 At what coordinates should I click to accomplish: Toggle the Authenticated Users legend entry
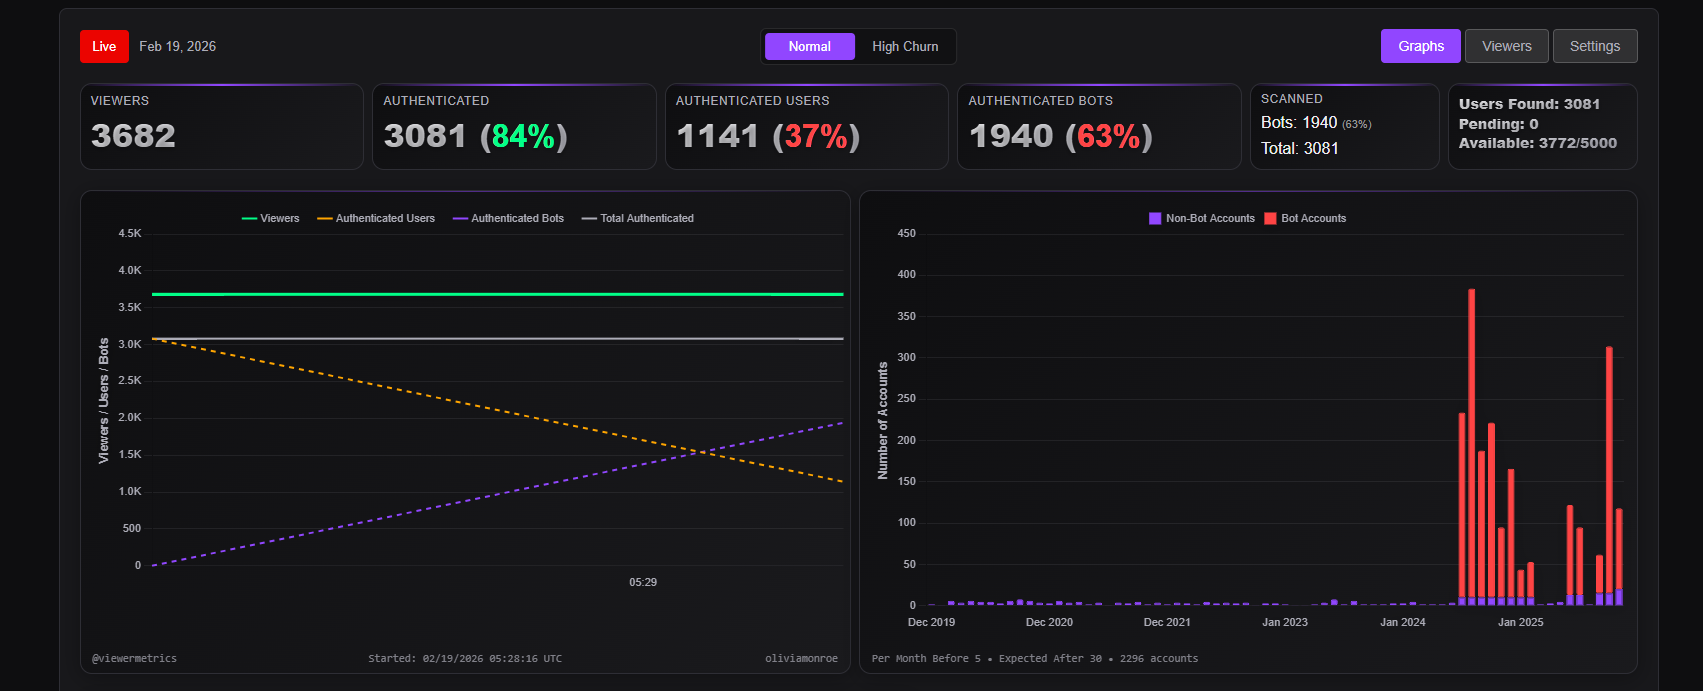pyautogui.click(x=376, y=218)
